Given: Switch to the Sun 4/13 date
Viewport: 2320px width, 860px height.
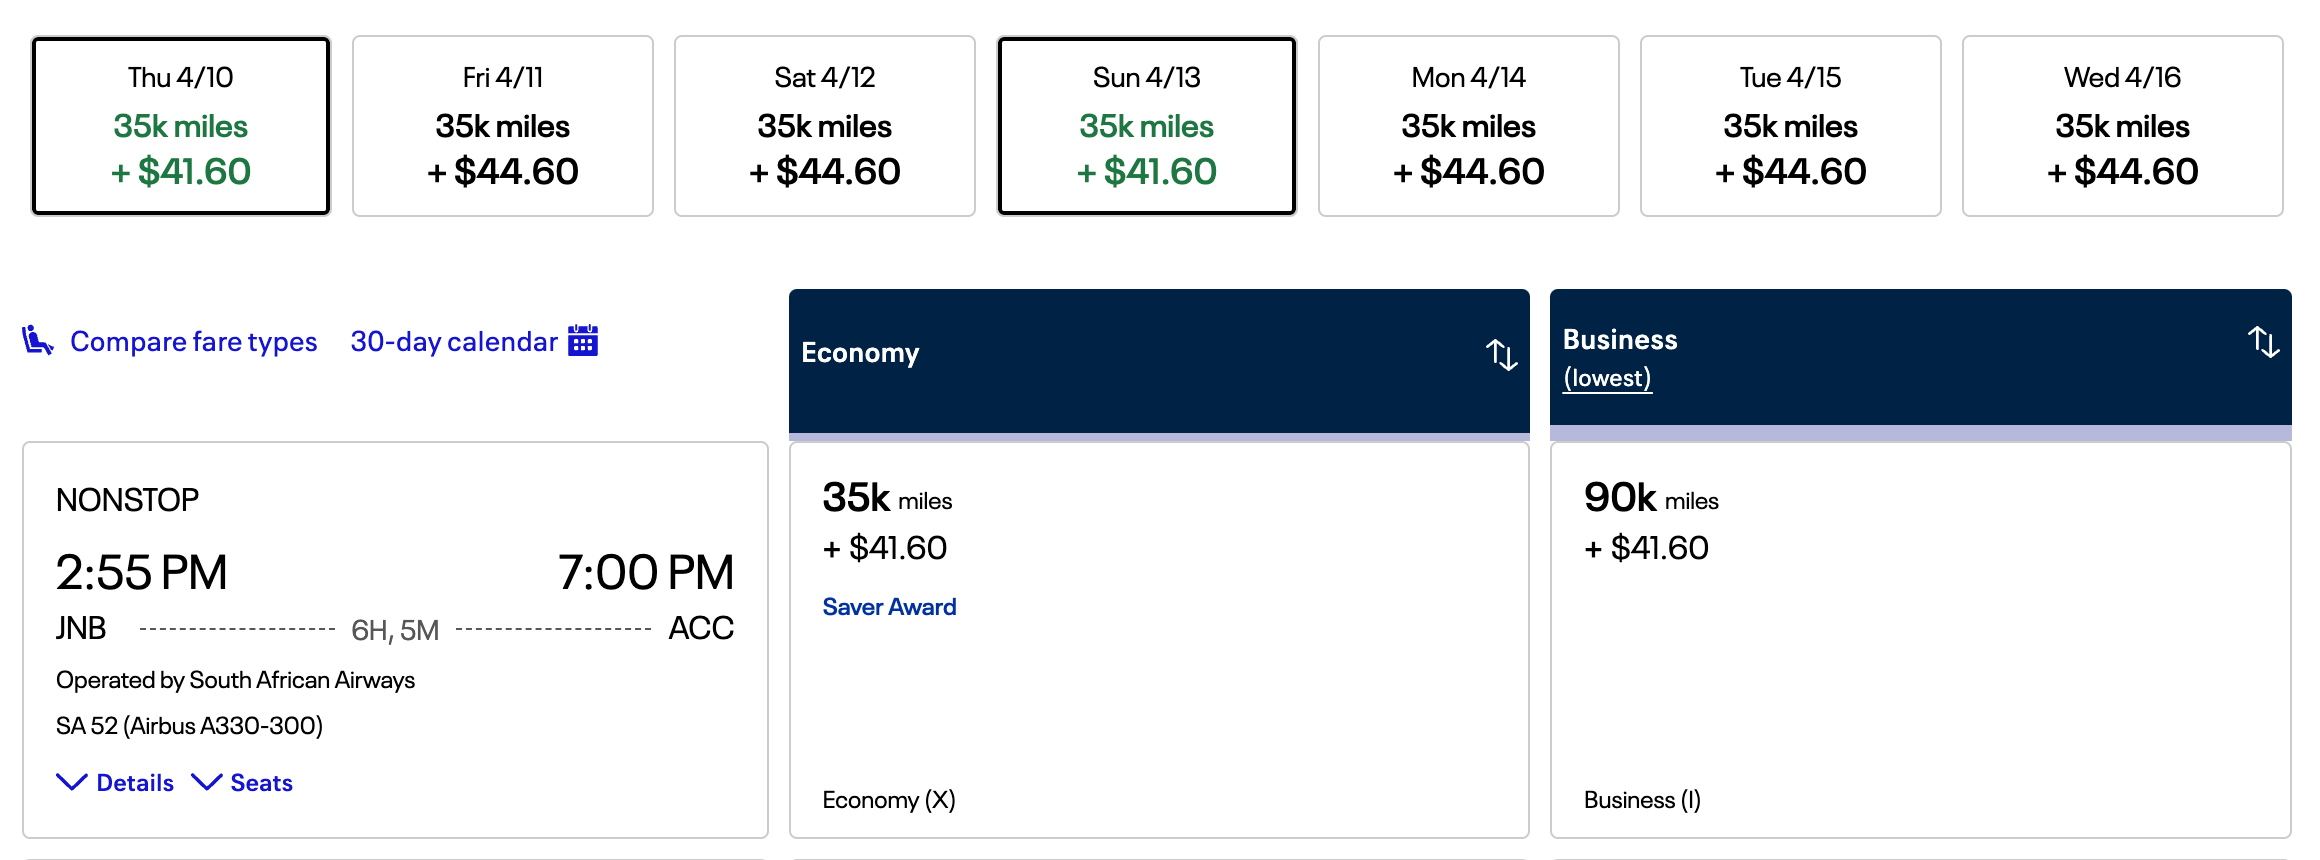Looking at the screenshot, I should tap(1146, 125).
